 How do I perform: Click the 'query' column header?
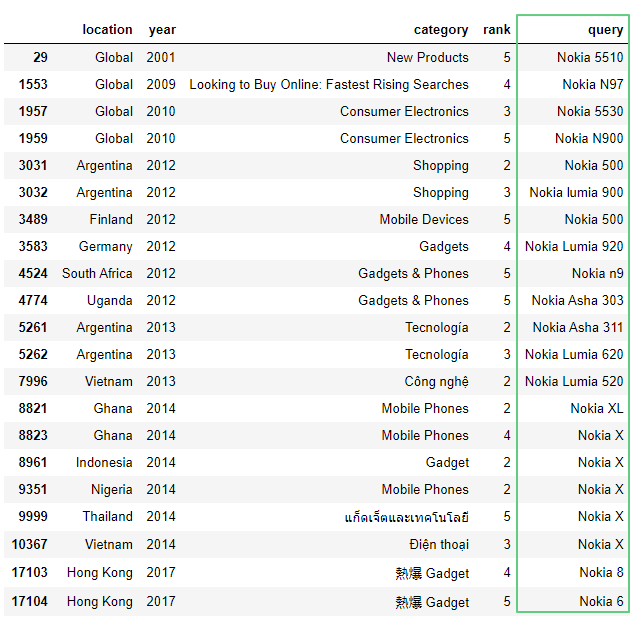click(605, 29)
